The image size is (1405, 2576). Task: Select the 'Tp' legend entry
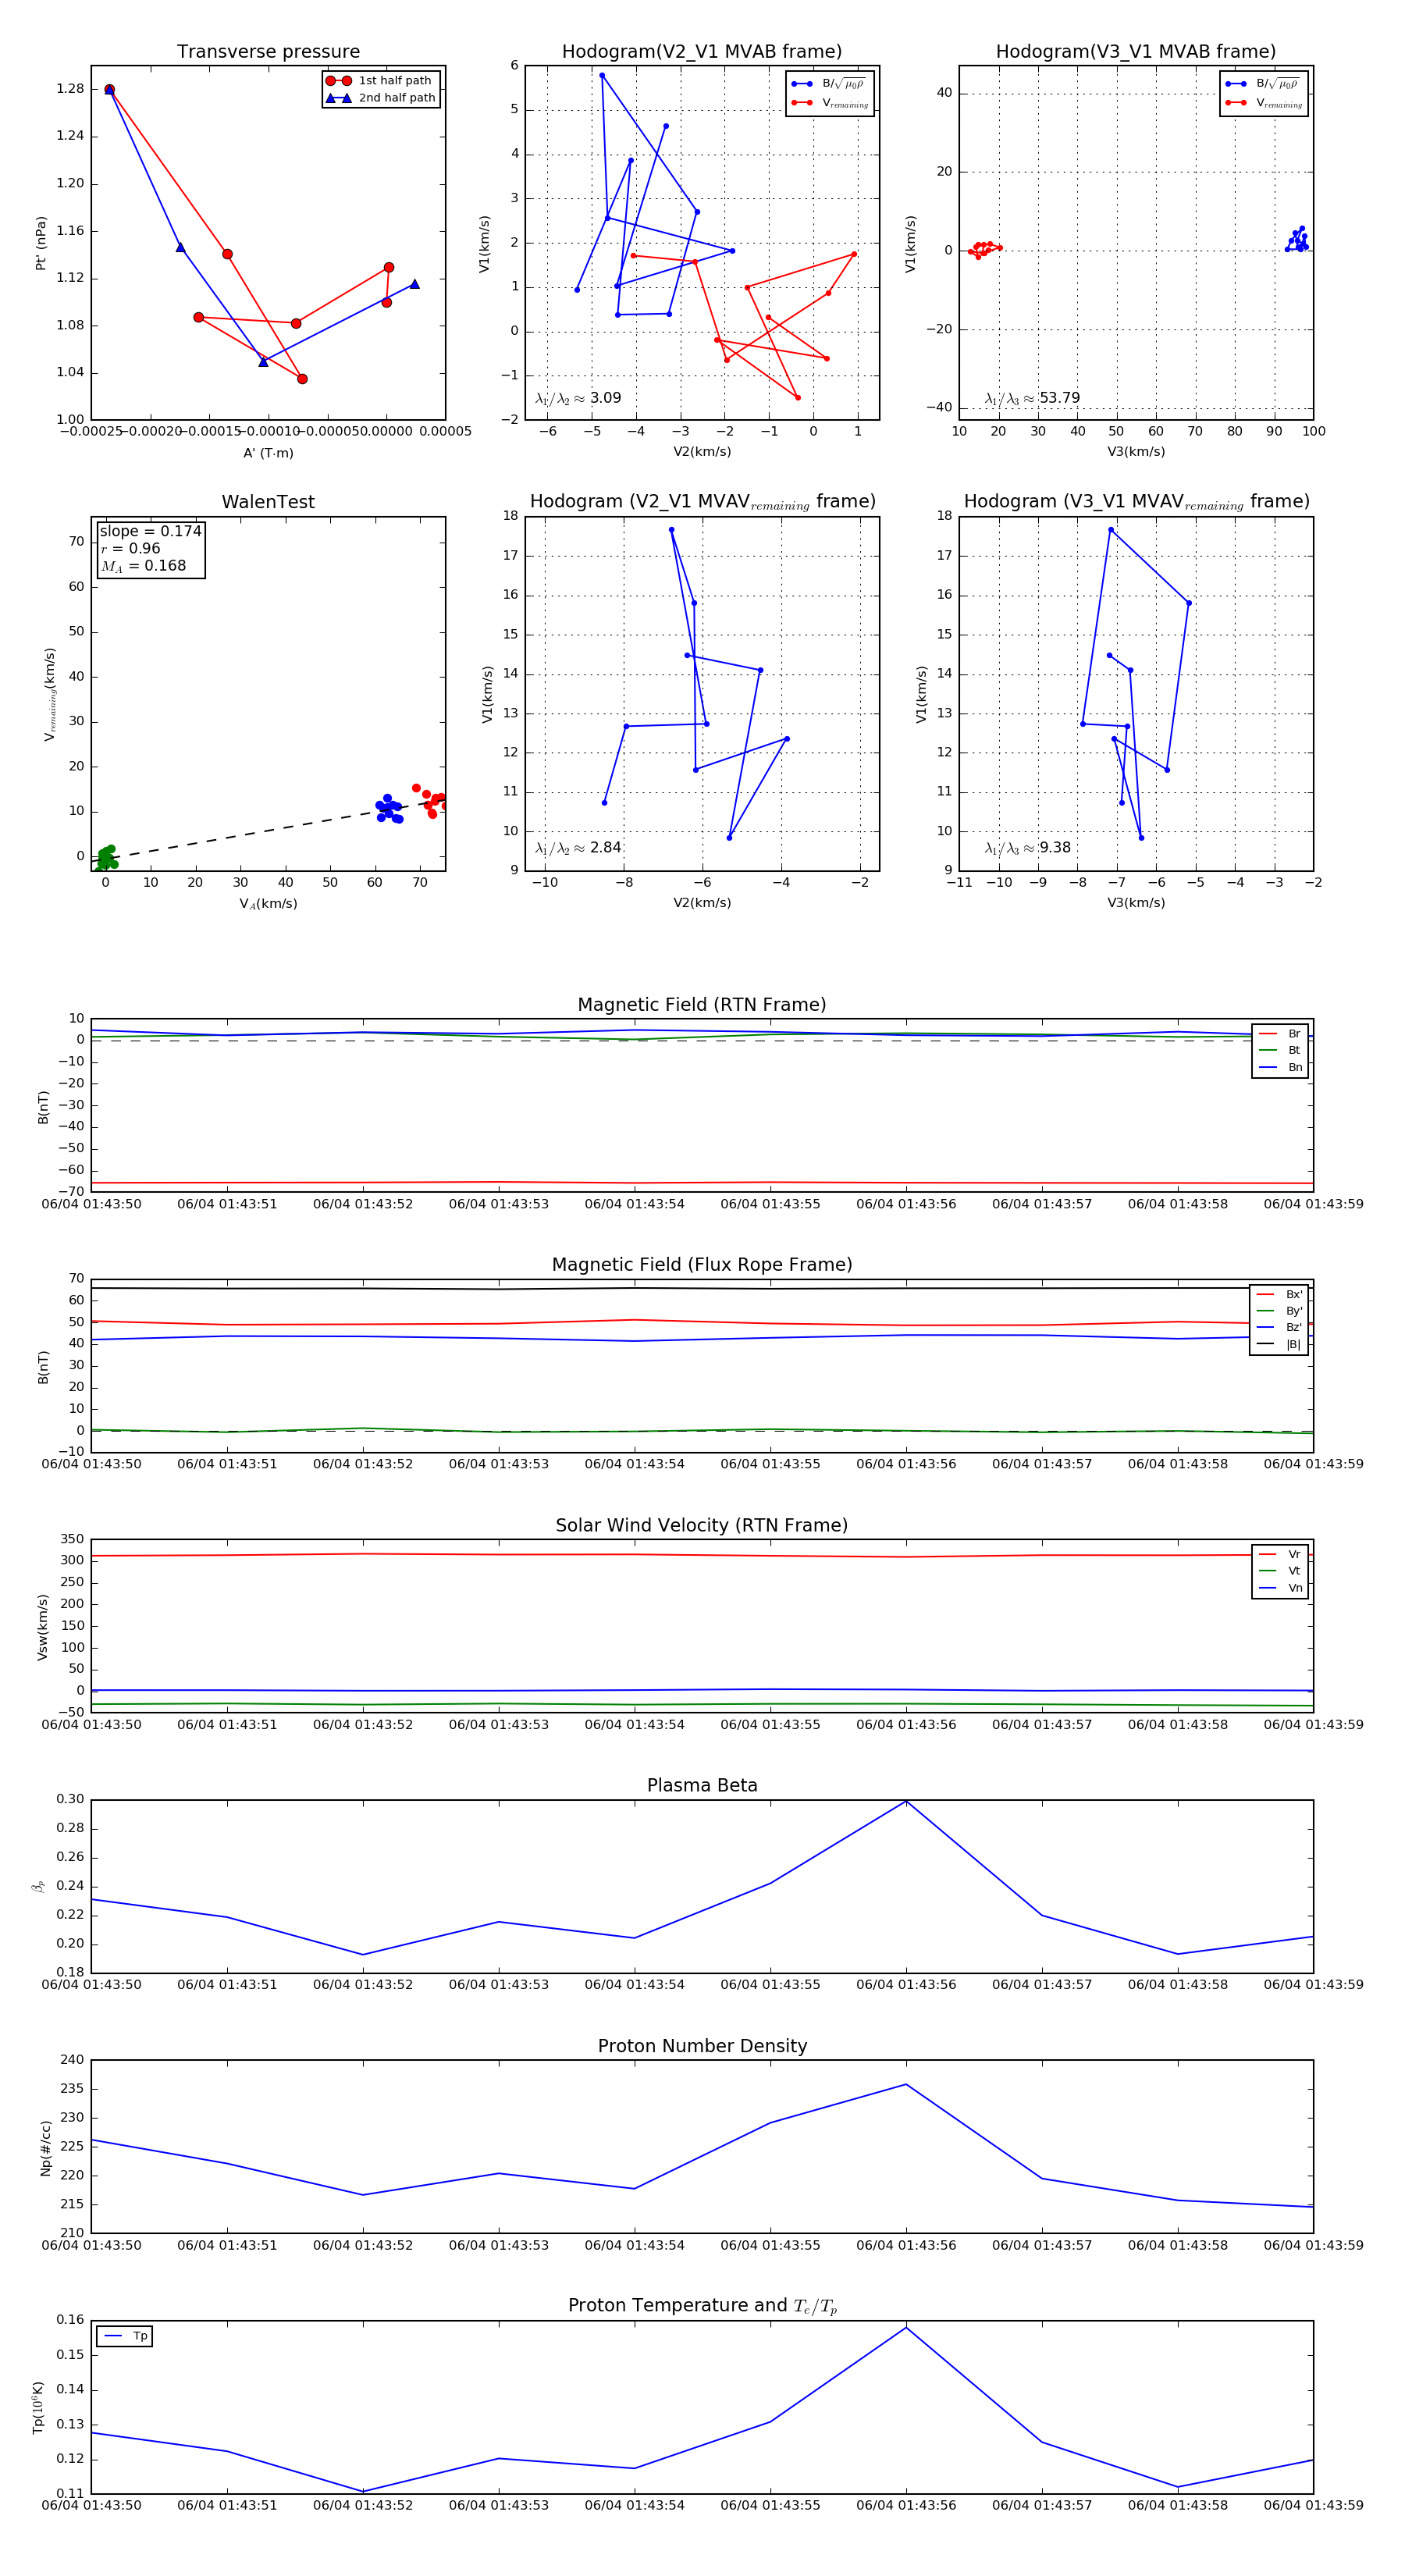click(125, 2336)
